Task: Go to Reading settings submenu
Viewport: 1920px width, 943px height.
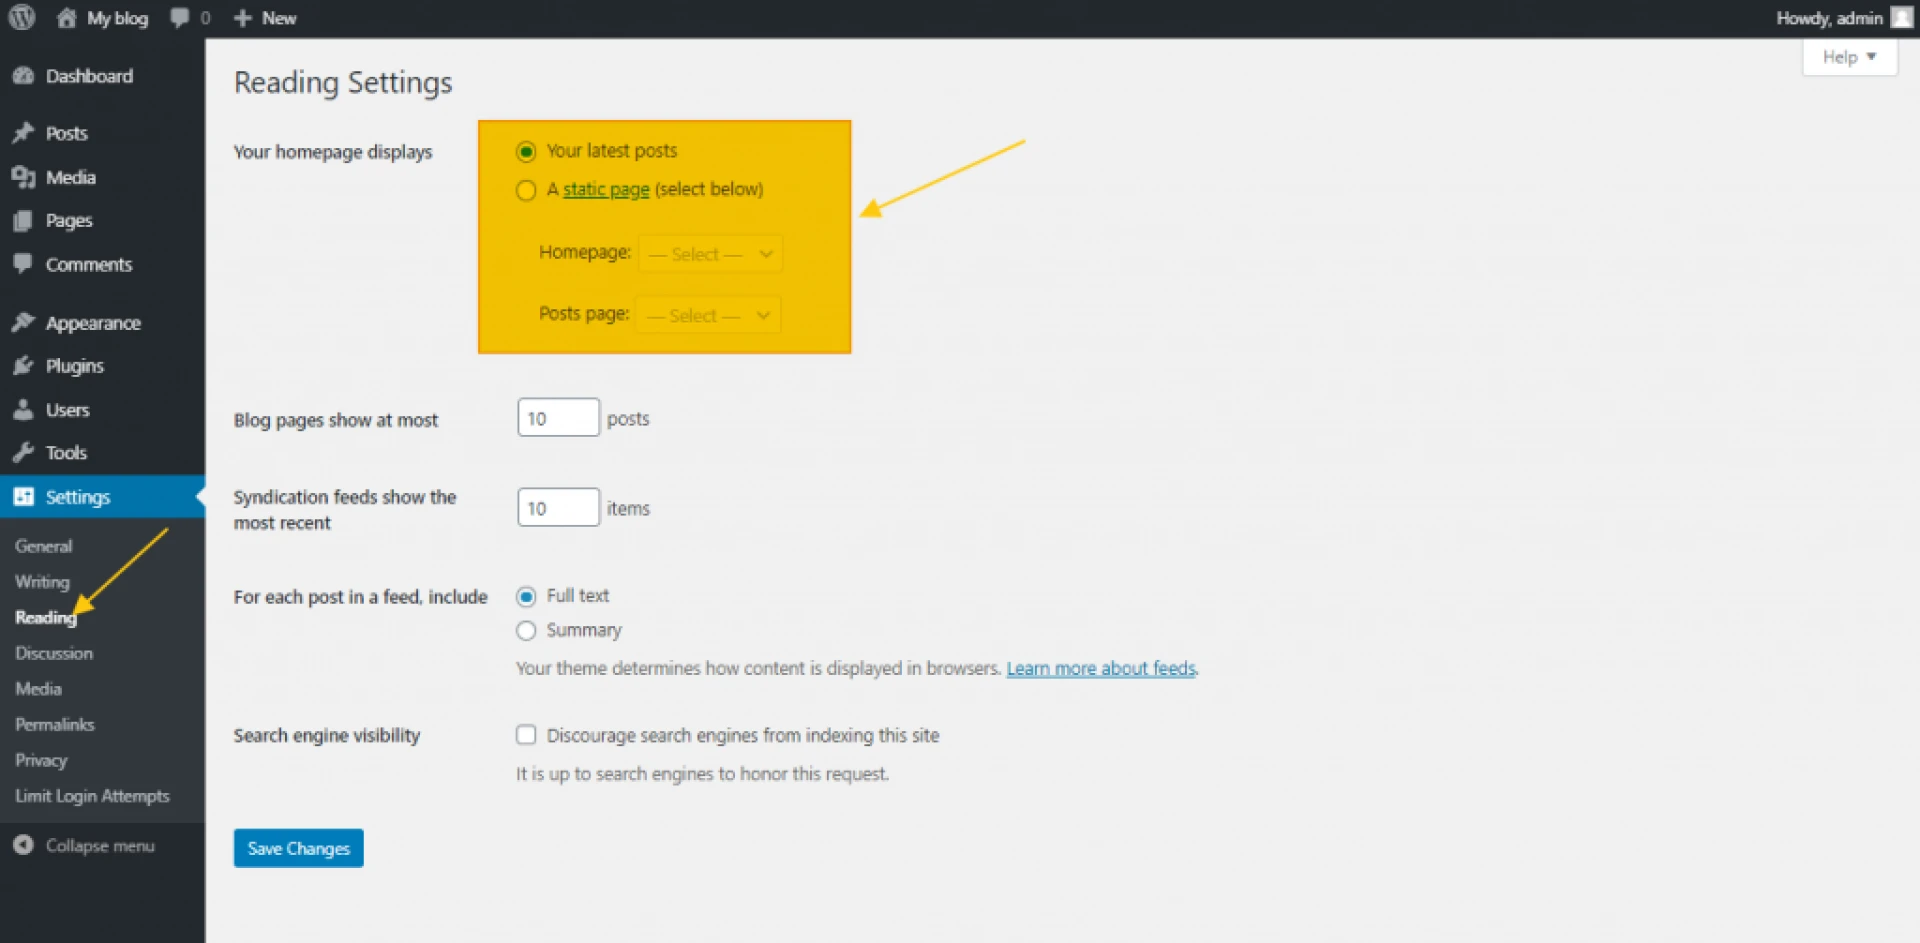Action: [x=45, y=618]
